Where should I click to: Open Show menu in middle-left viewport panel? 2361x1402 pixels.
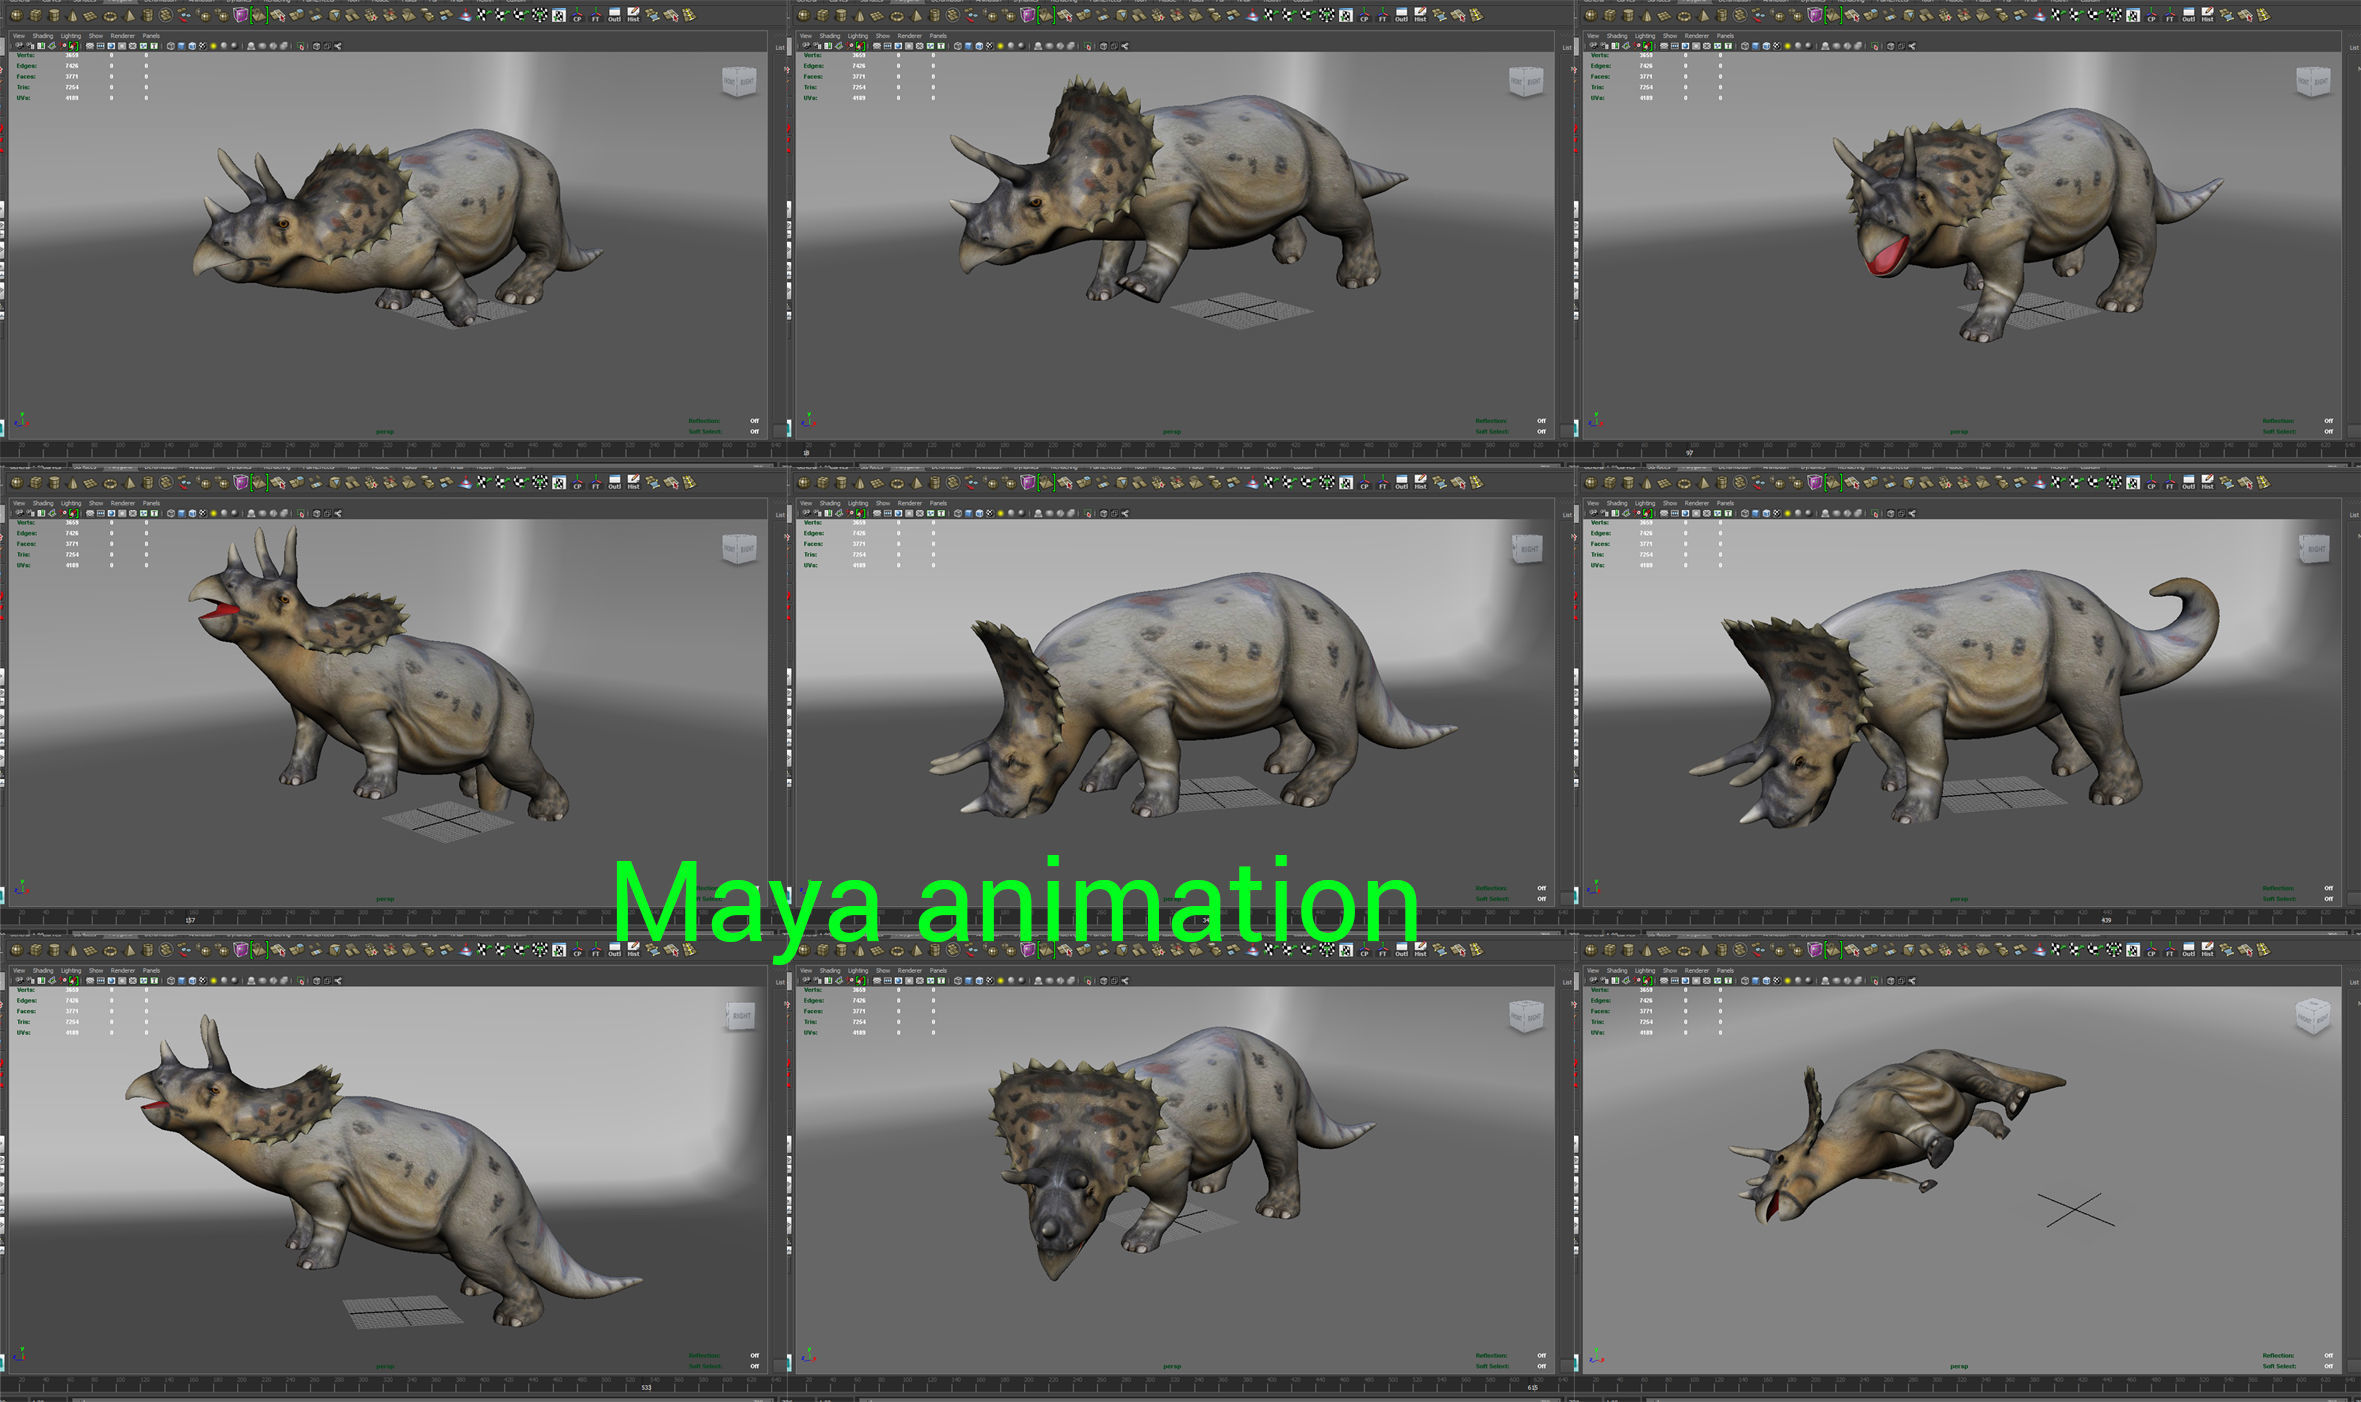[x=96, y=503]
